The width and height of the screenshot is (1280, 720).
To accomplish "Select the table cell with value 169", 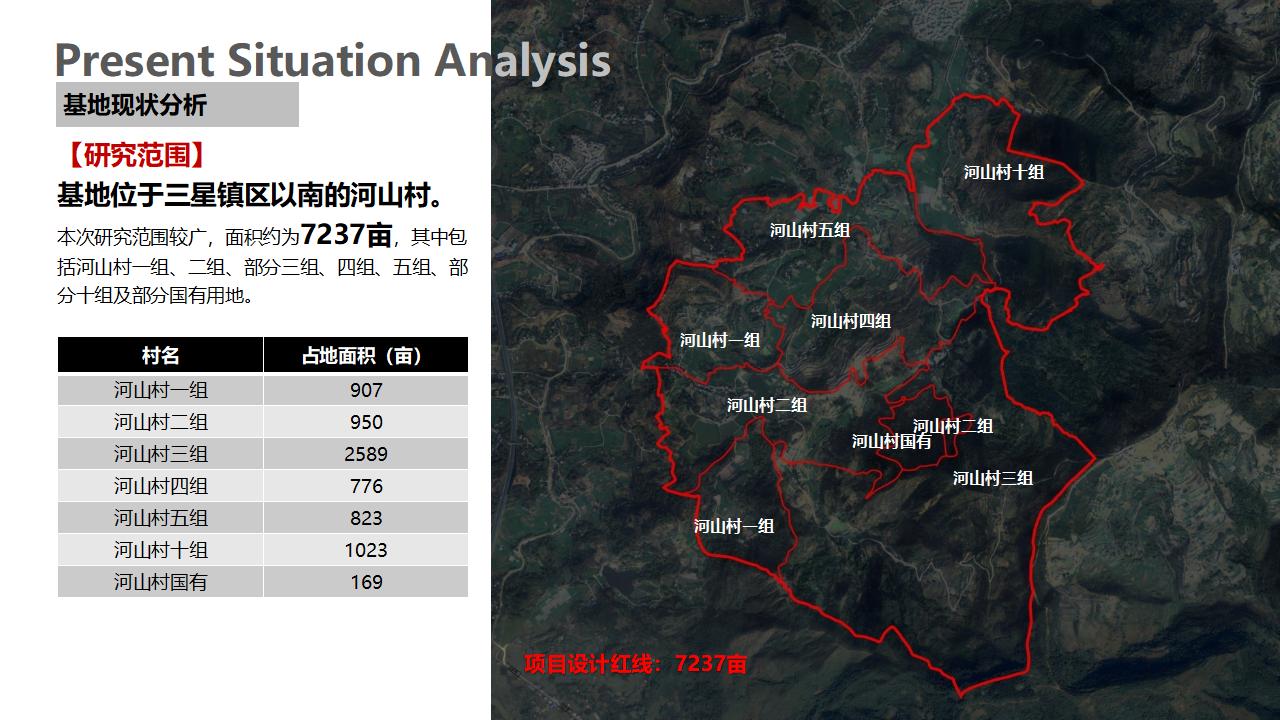I will (x=366, y=582).
